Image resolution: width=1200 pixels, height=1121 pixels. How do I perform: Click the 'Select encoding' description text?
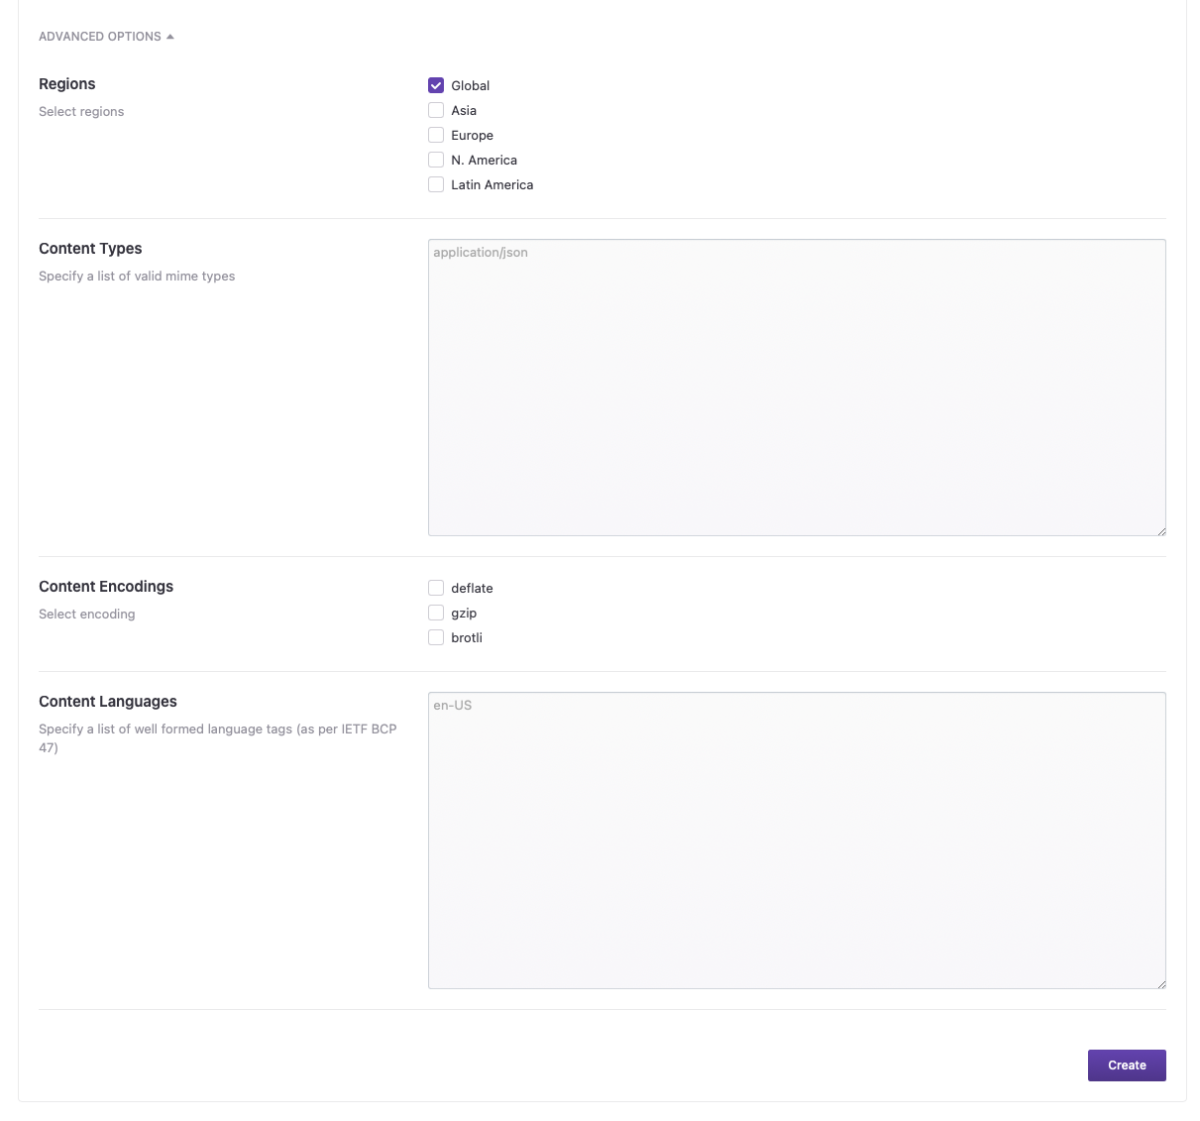tap(87, 614)
